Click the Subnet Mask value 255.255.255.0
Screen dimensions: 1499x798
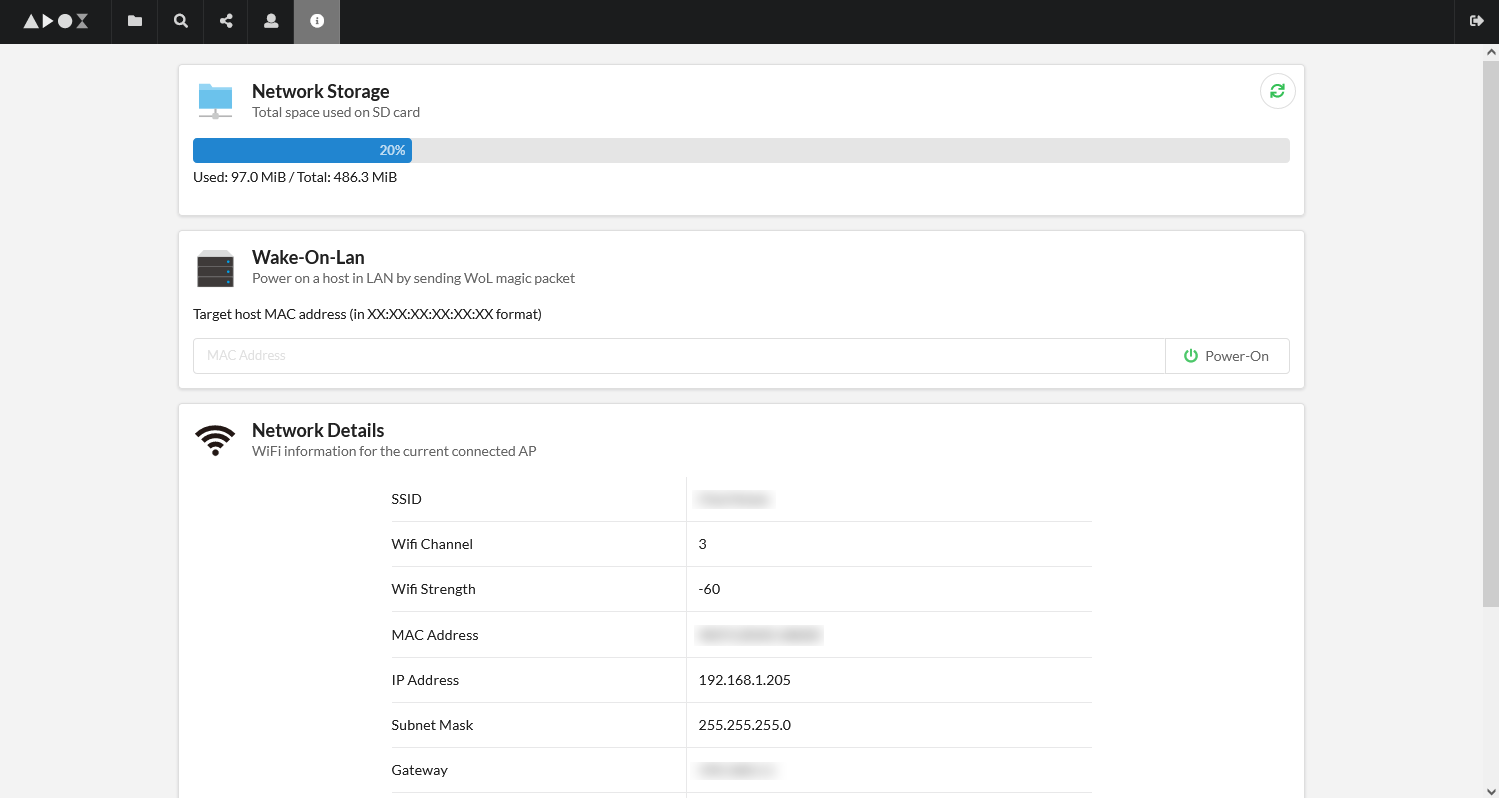pos(744,725)
